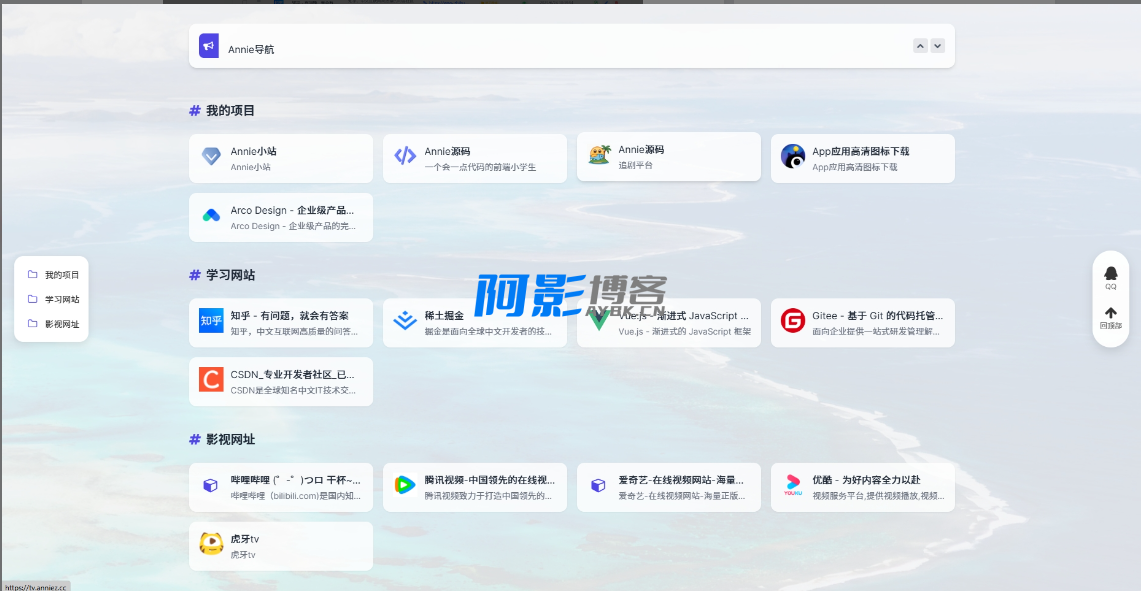Click the Gitee red logo icon
Viewport: 1141px width, 591px height.
(x=793, y=321)
